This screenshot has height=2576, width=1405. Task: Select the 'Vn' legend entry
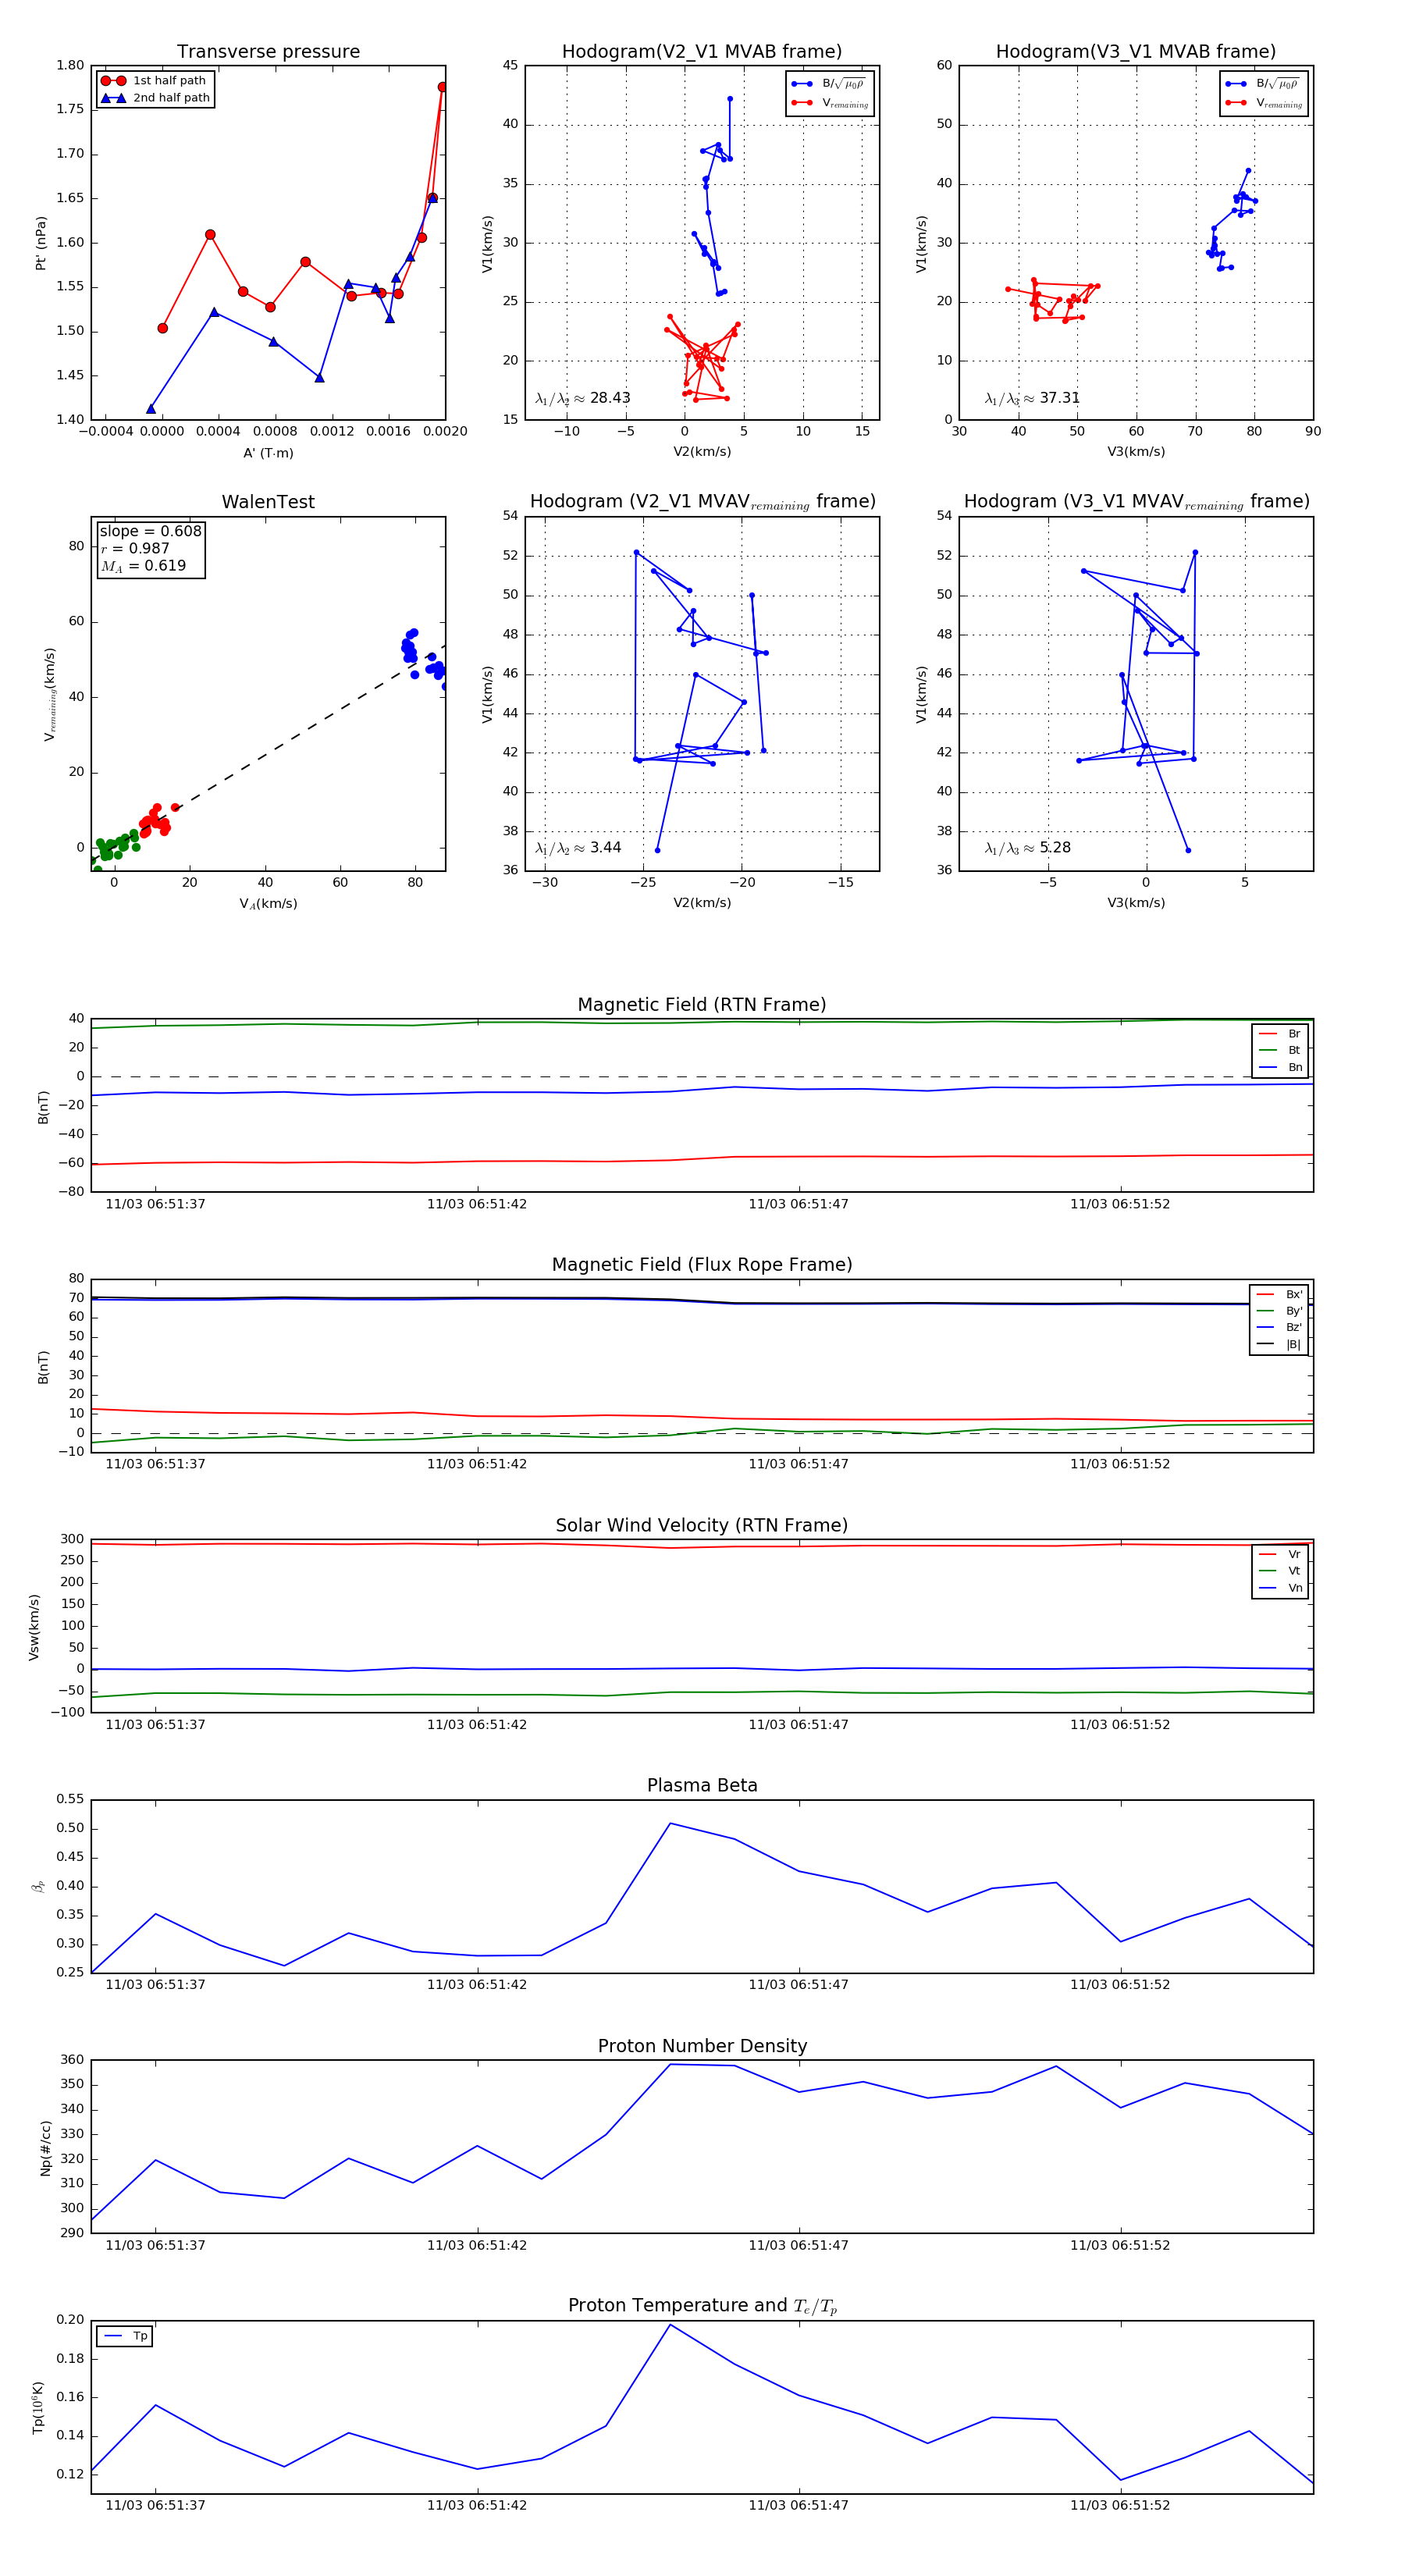click(x=1280, y=1588)
